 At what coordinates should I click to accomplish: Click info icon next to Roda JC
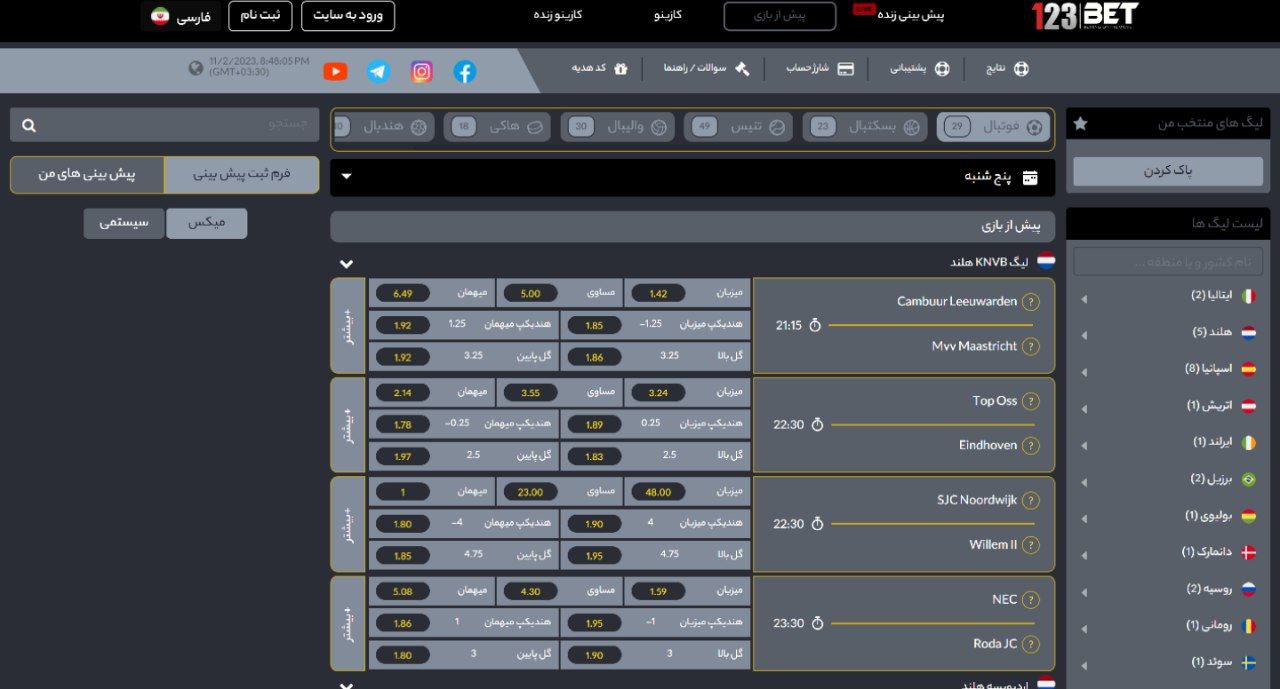[1031, 644]
